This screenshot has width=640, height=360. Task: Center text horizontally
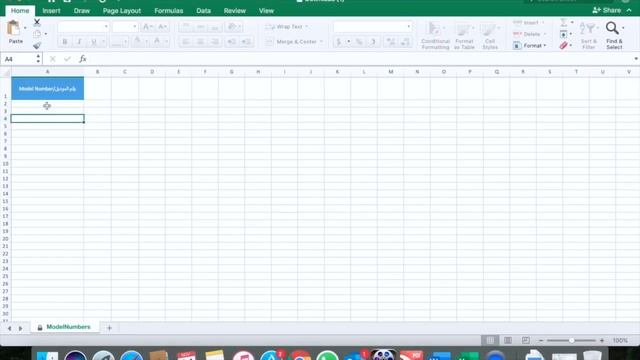pyautogui.click(x=200, y=42)
